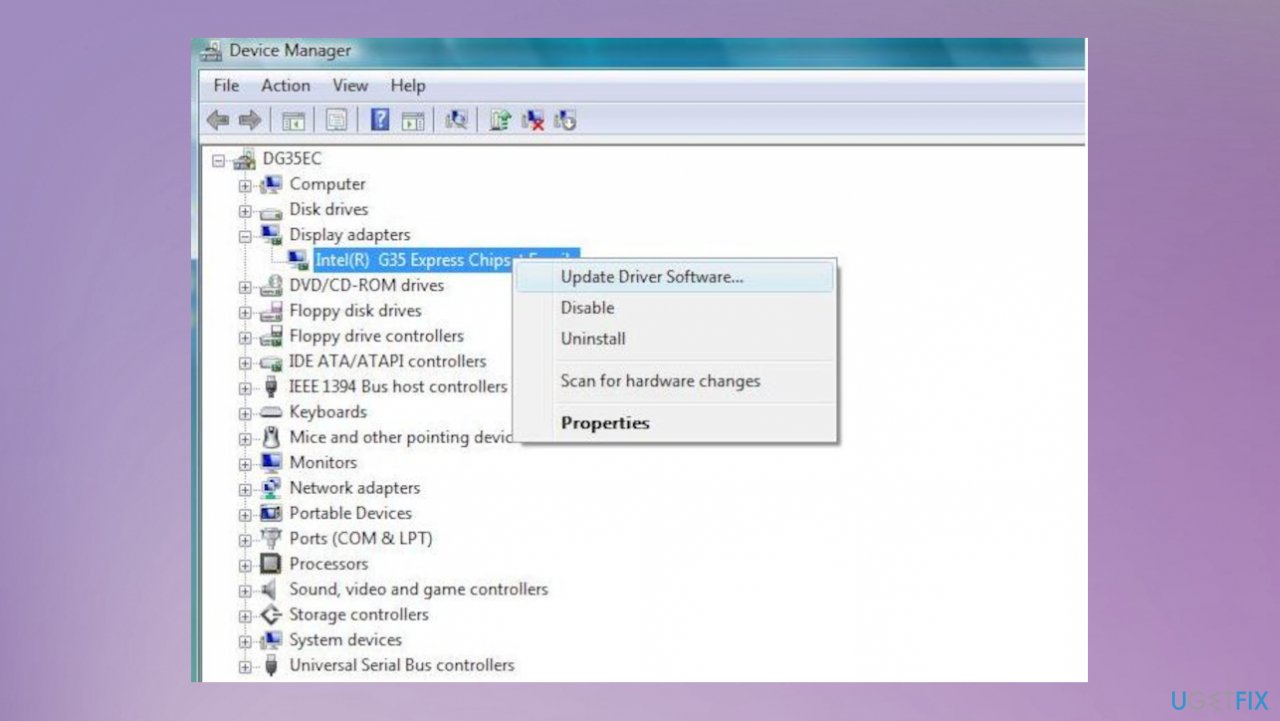Click the Scan for hardware changes toolbar icon
Viewport: 1280px width, 721px height.
[x=455, y=120]
